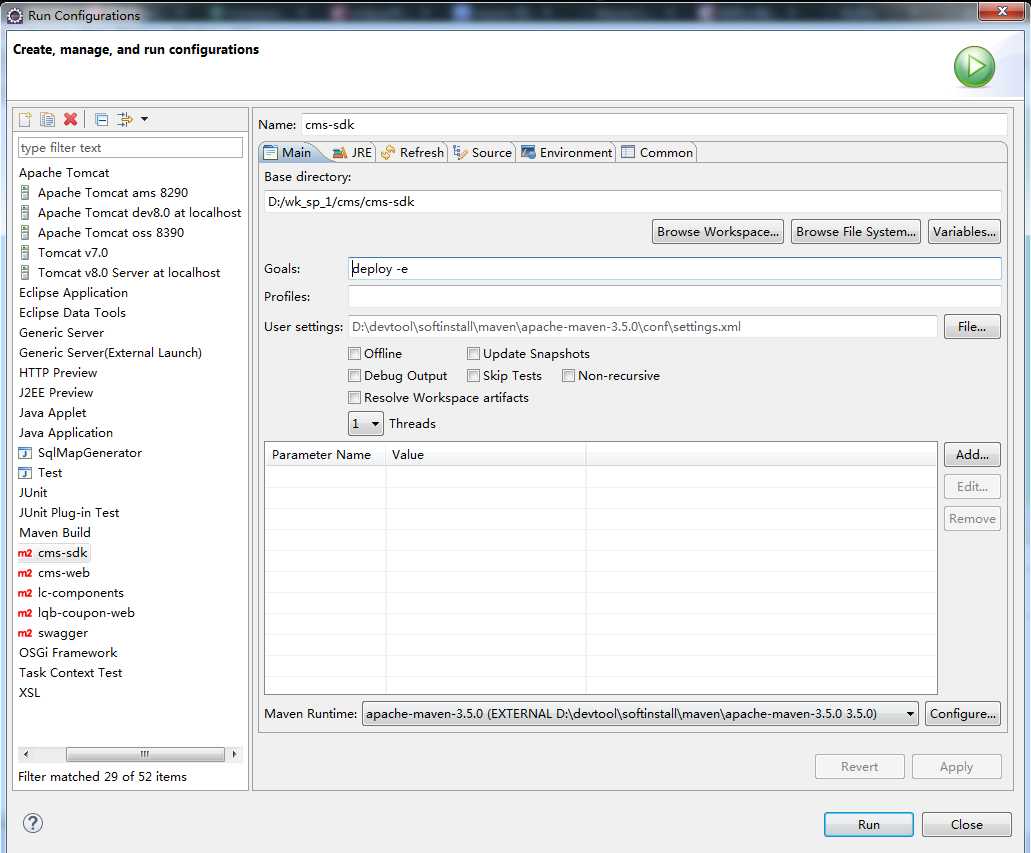Click the Parameter Name column header
The height and width of the screenshot is (853, 1031).
click(325, 454)
